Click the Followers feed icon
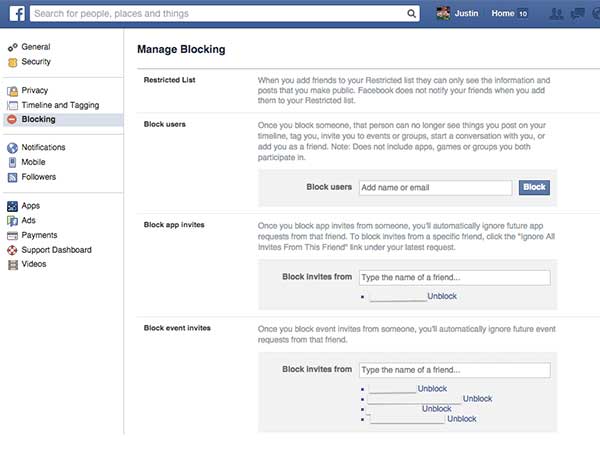 click(12, 177)
